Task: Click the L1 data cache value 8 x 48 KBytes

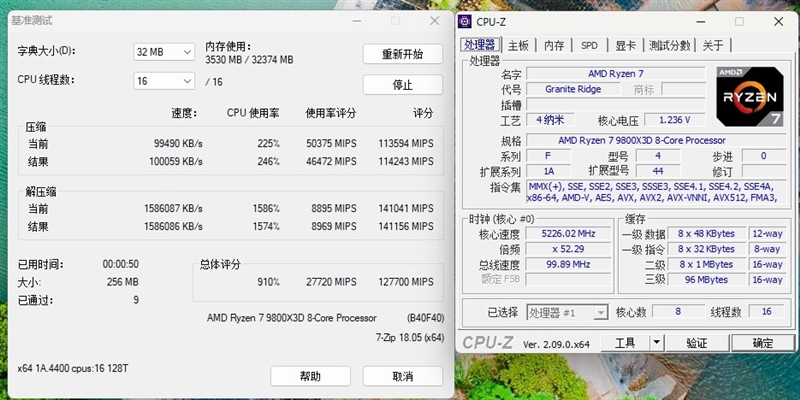Action: pos(706,234)
